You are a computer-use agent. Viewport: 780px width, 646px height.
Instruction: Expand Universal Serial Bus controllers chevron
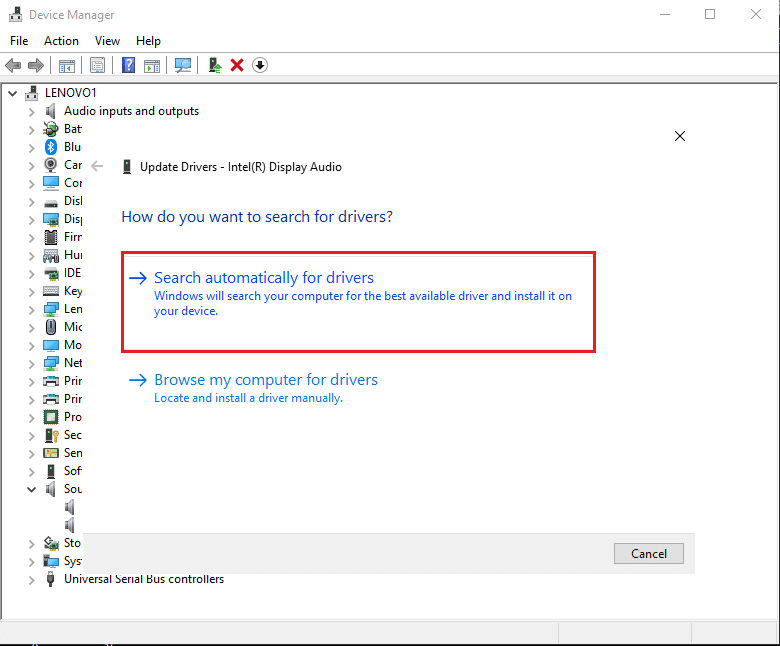click(31, 580)
